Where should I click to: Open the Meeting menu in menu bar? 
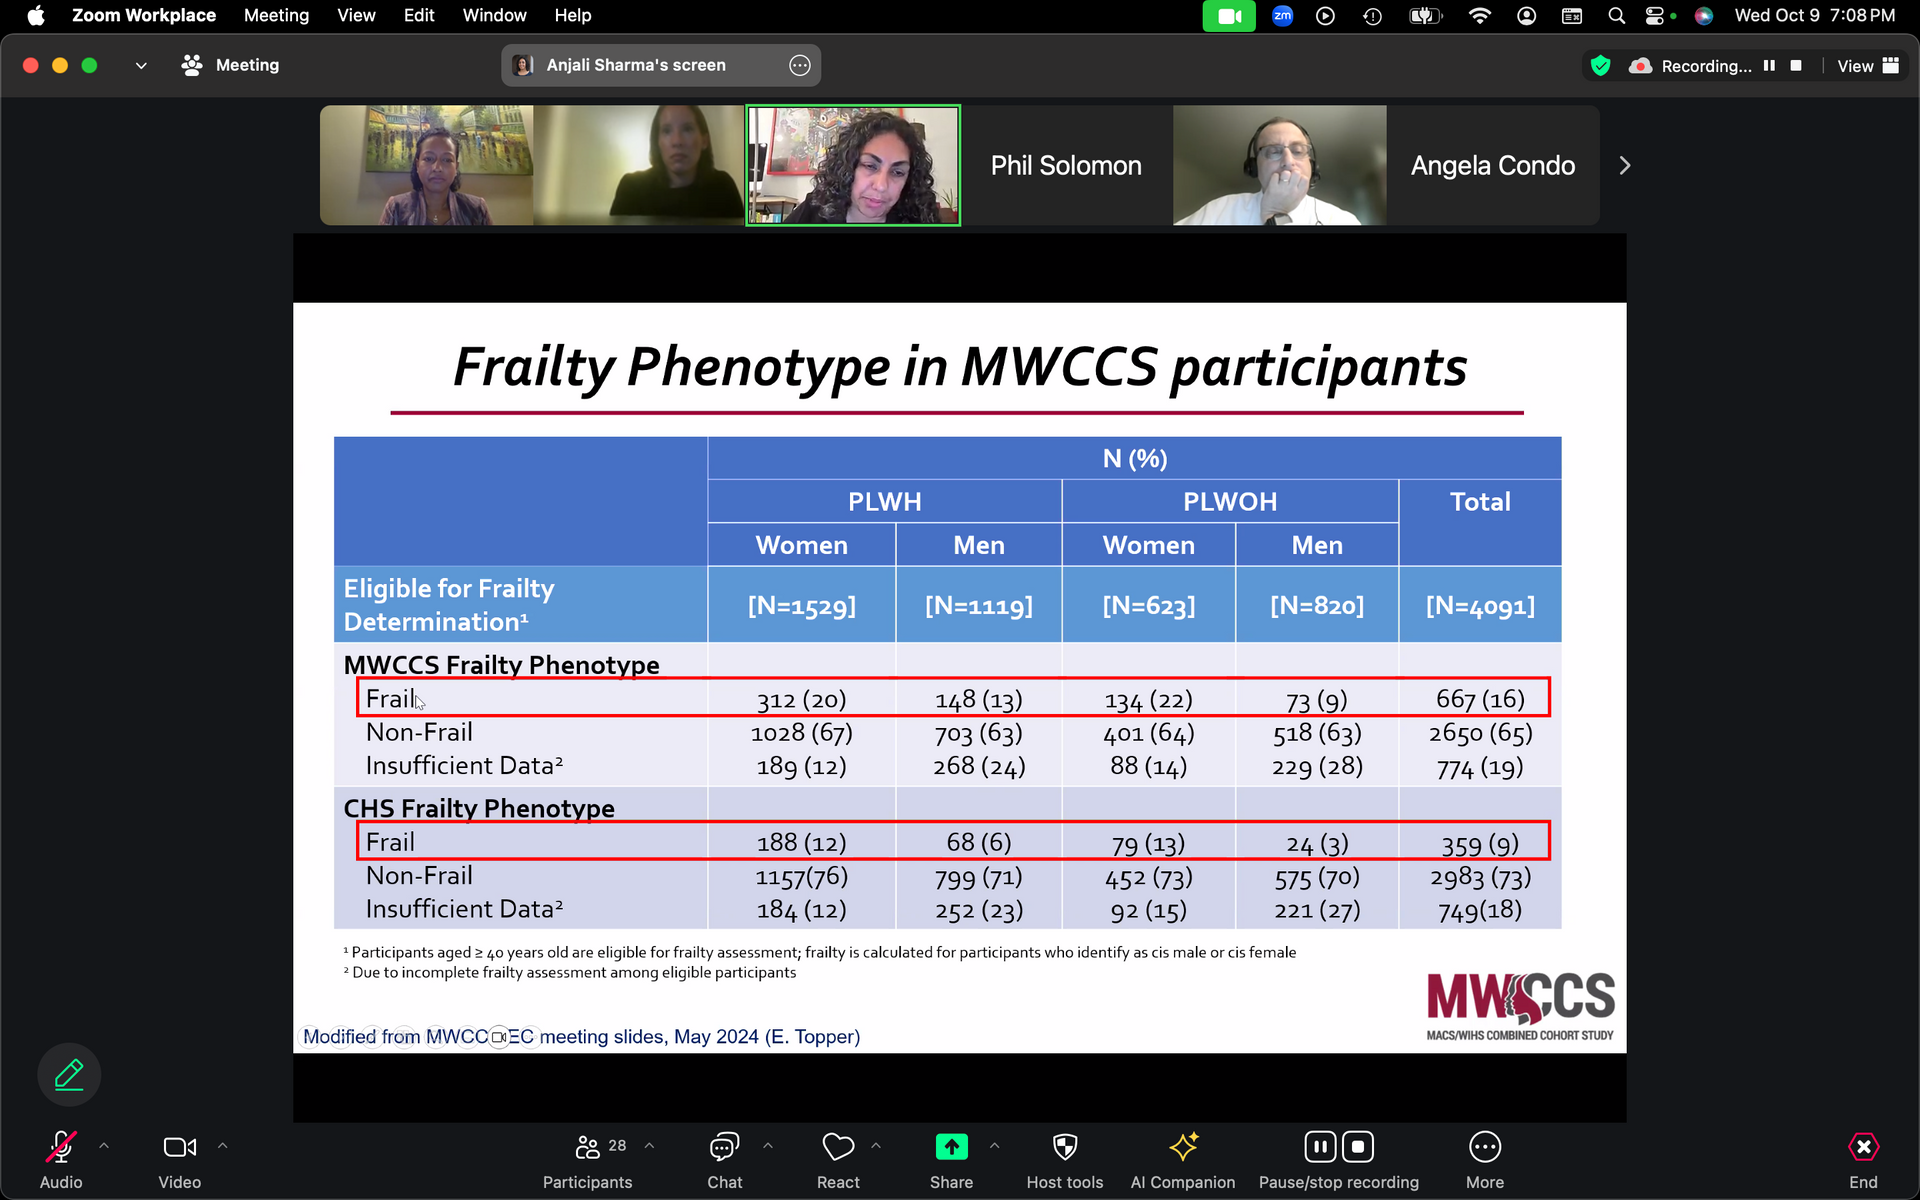click(276, 15)
